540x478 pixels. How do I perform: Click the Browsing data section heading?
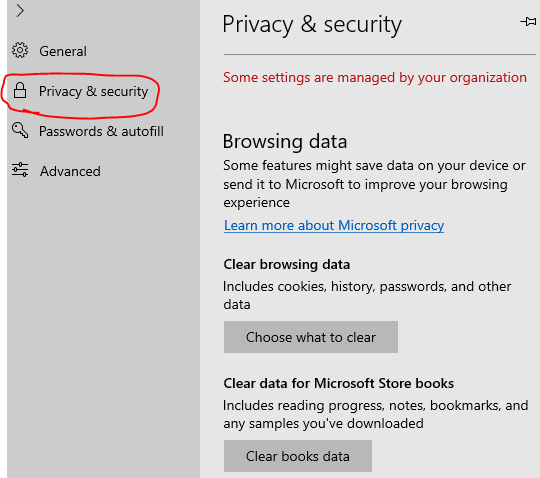tap(285, 142)
